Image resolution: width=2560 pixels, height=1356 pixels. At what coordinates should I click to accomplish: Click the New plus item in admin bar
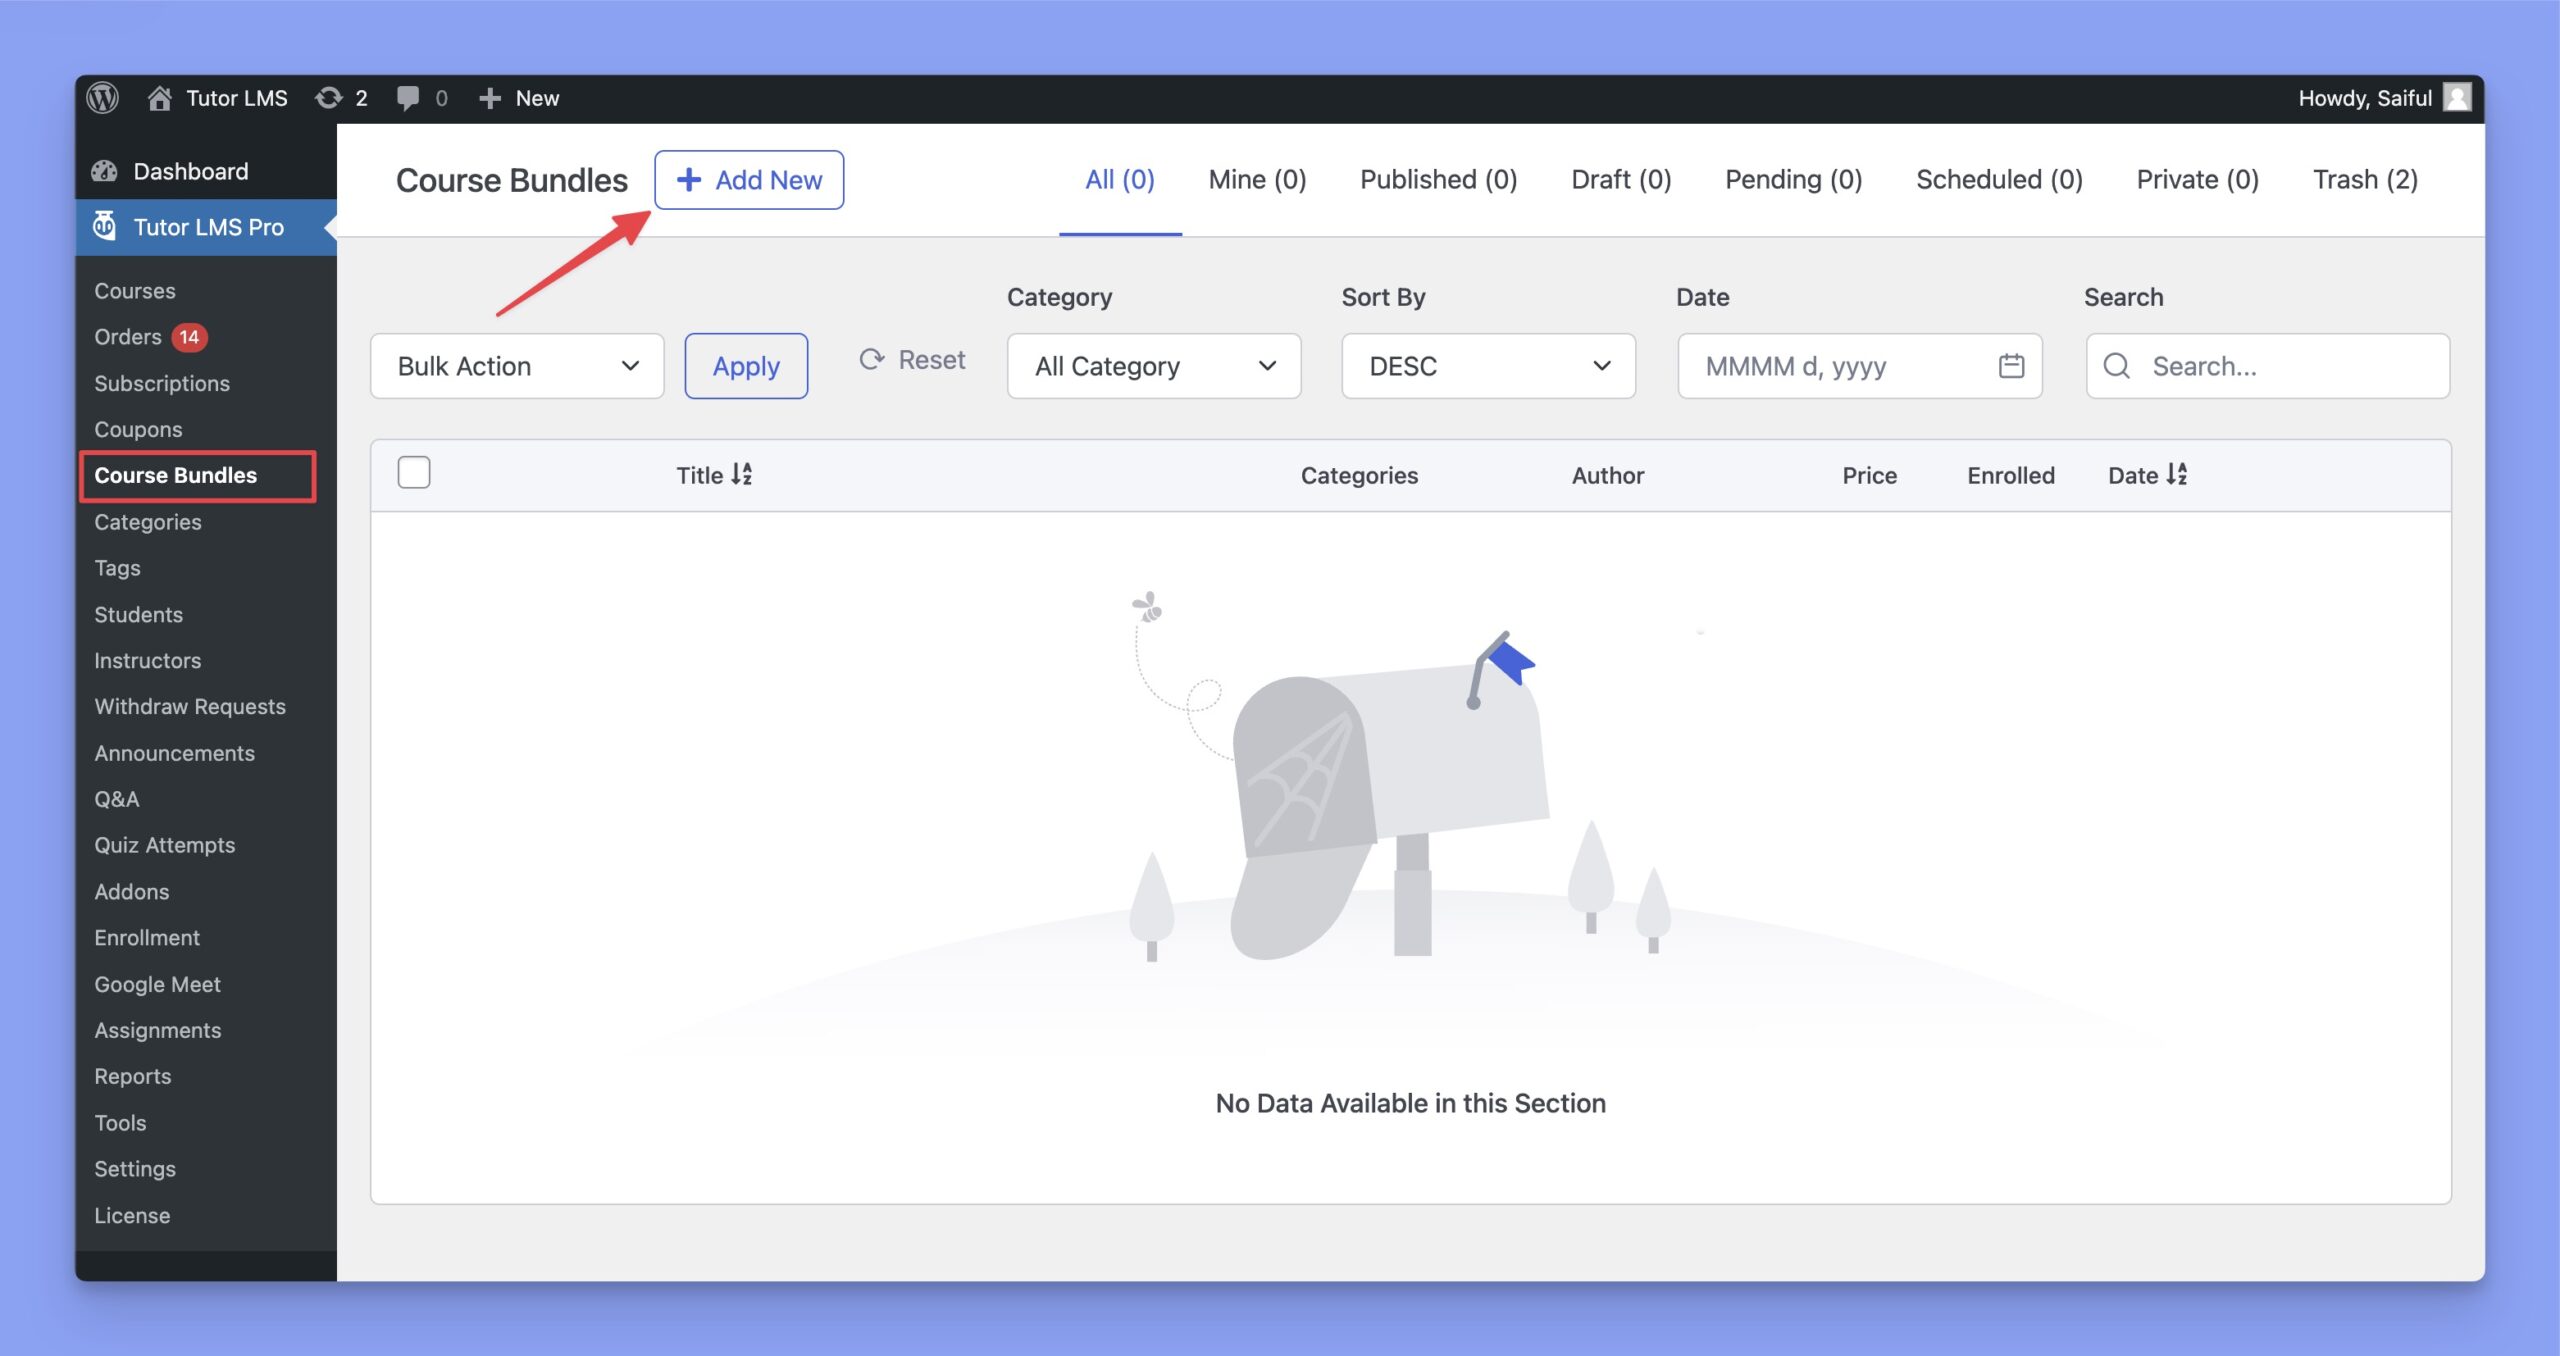click(519, 98)
